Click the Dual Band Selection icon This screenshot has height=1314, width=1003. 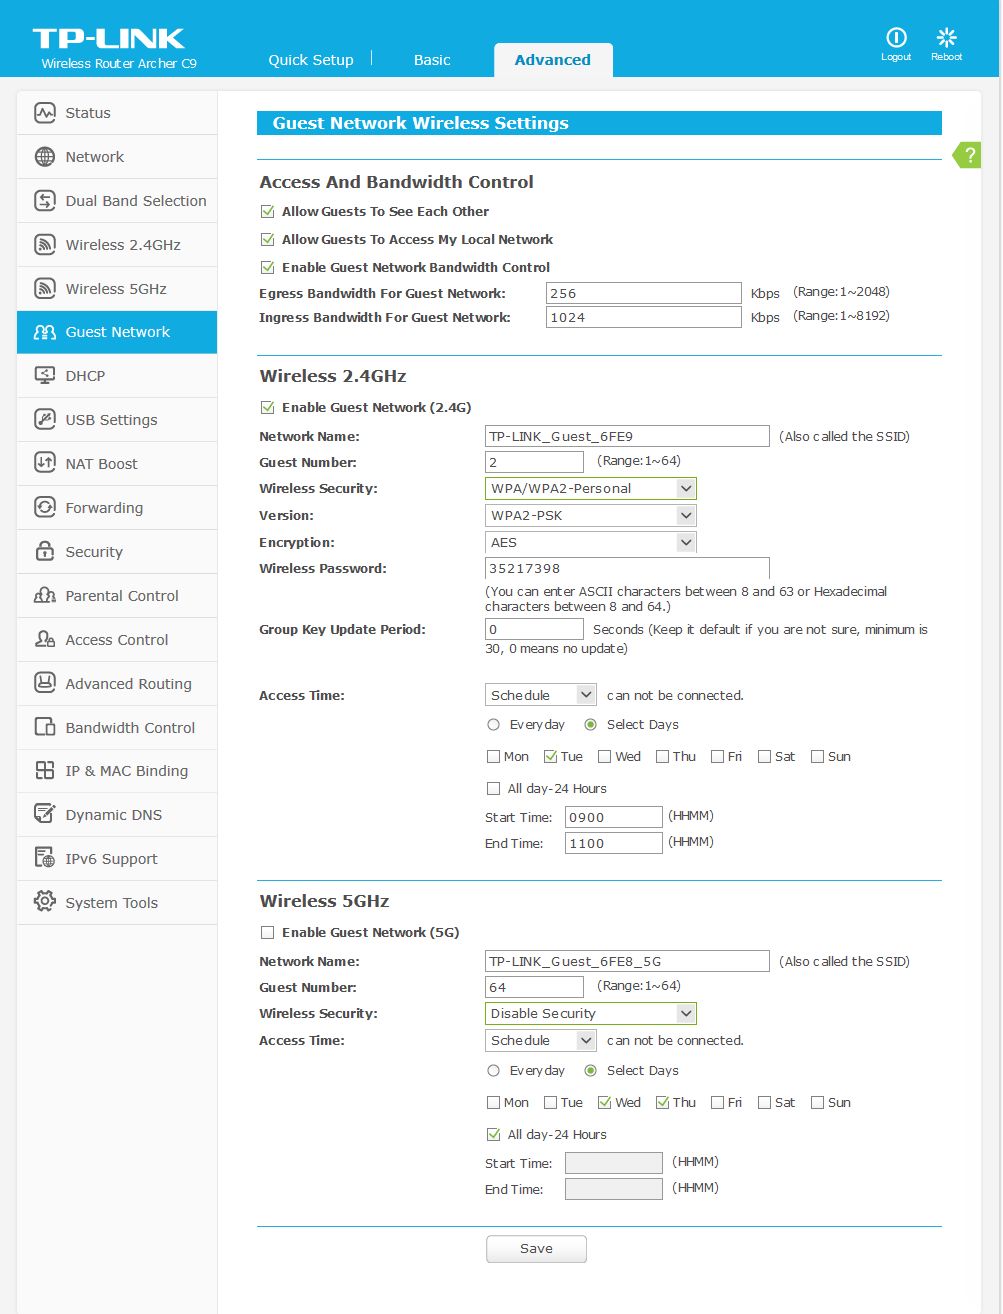pos(45,201)
